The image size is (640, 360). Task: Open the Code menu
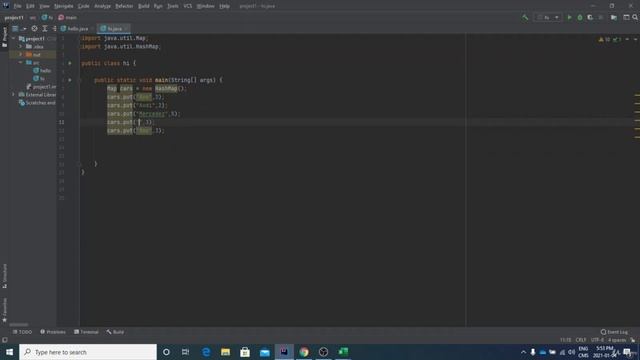coord(84,6)
